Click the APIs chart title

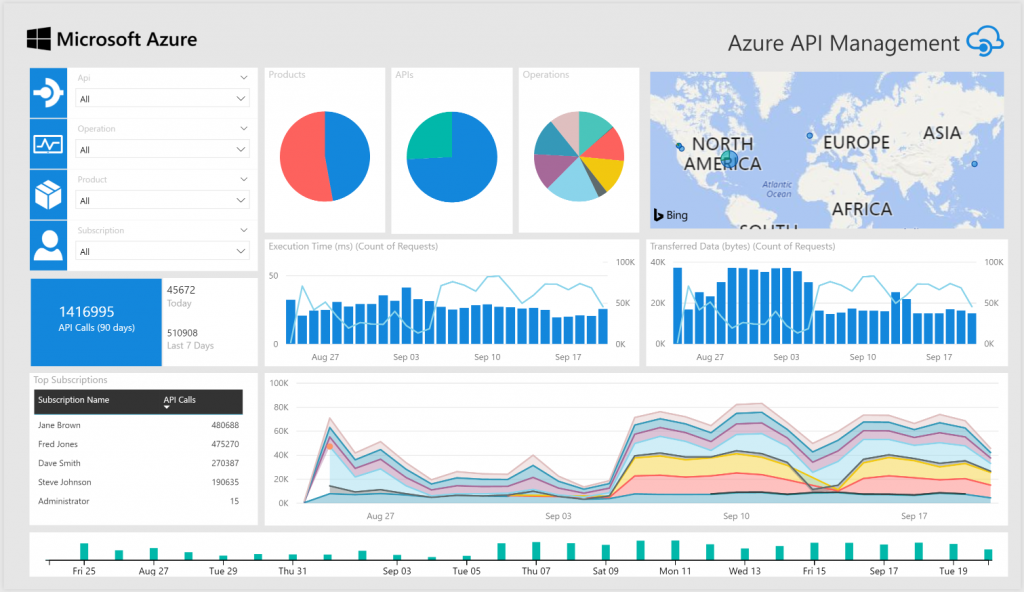click(404, 74)
